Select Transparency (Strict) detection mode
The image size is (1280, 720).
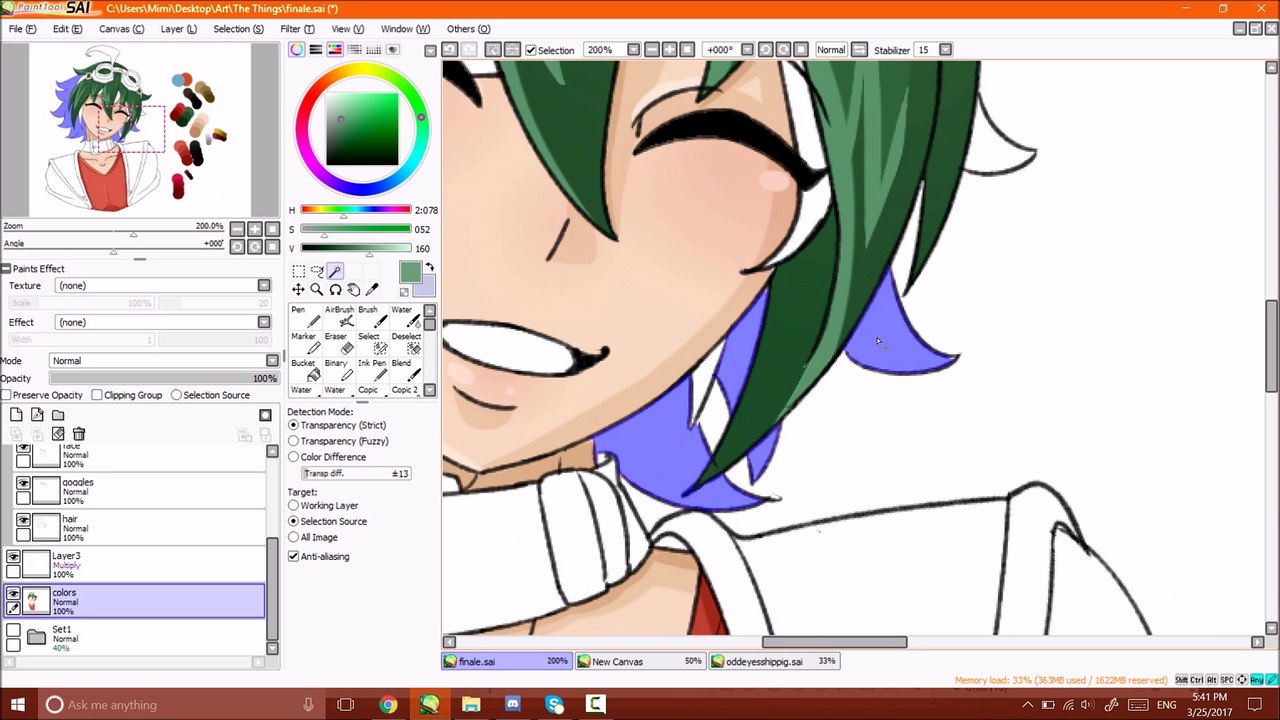pos(294,425)
